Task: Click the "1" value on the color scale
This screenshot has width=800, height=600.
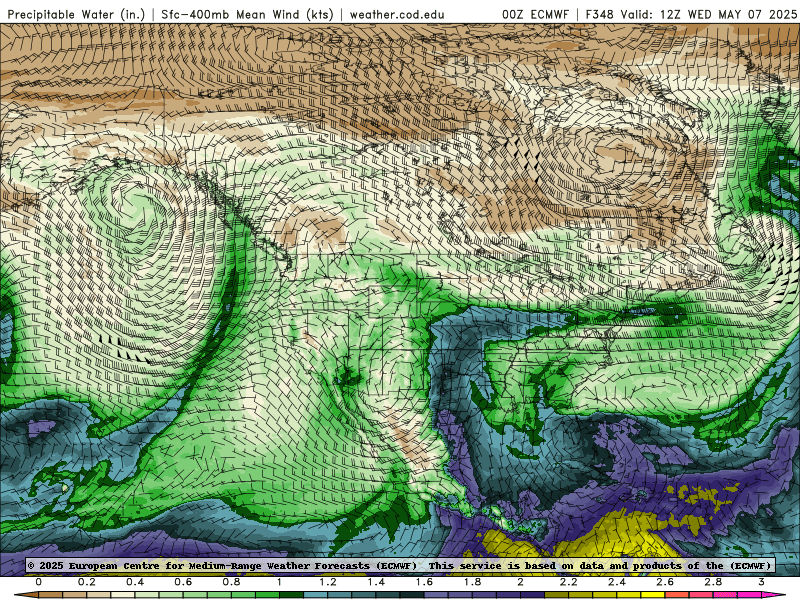Action: 279,582
